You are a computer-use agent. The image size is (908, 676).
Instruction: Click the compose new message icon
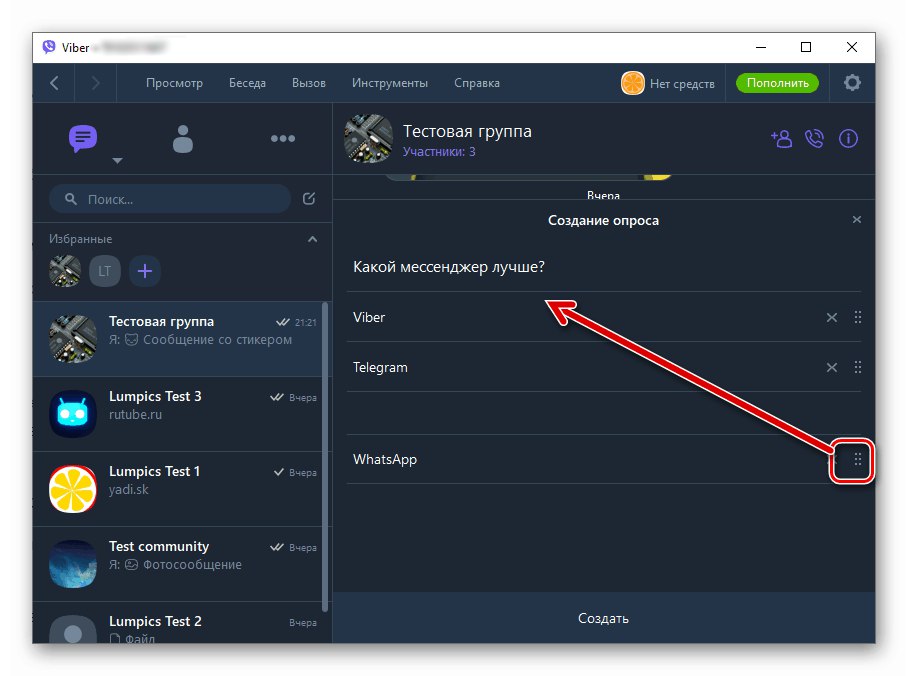(x=309, y=199)
